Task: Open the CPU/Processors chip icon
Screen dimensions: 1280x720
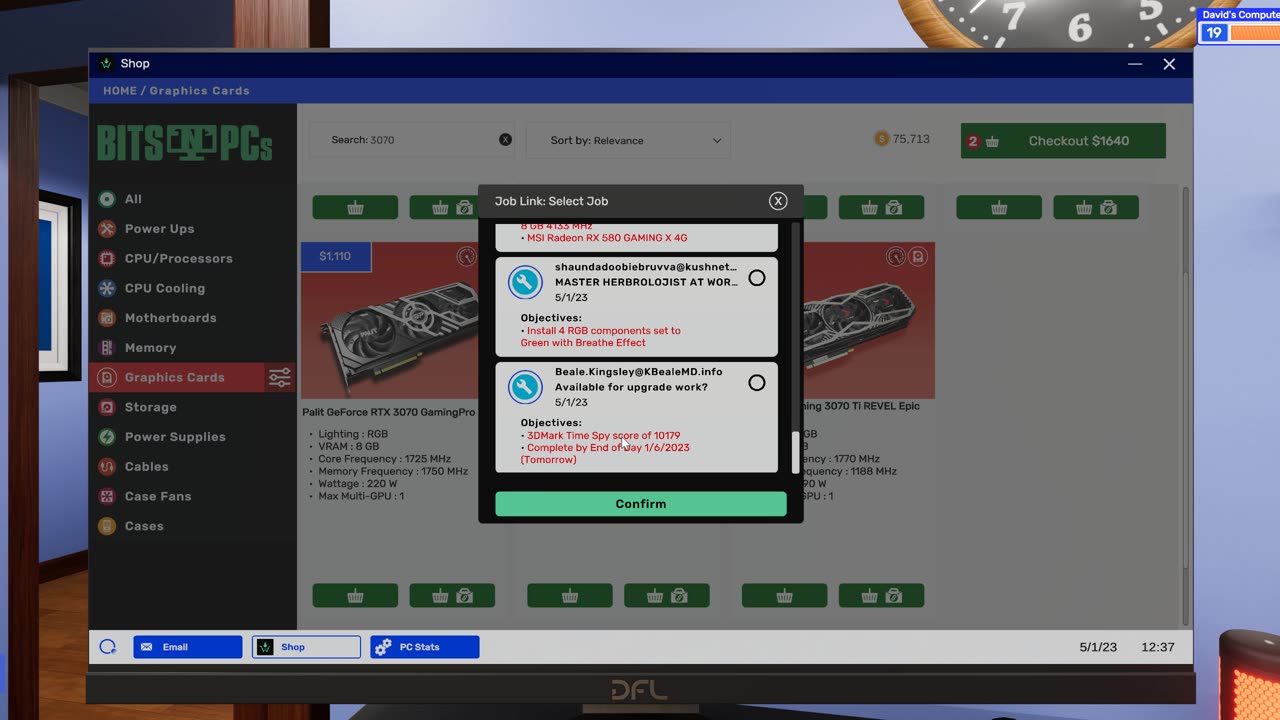Action: pos(107,258)
